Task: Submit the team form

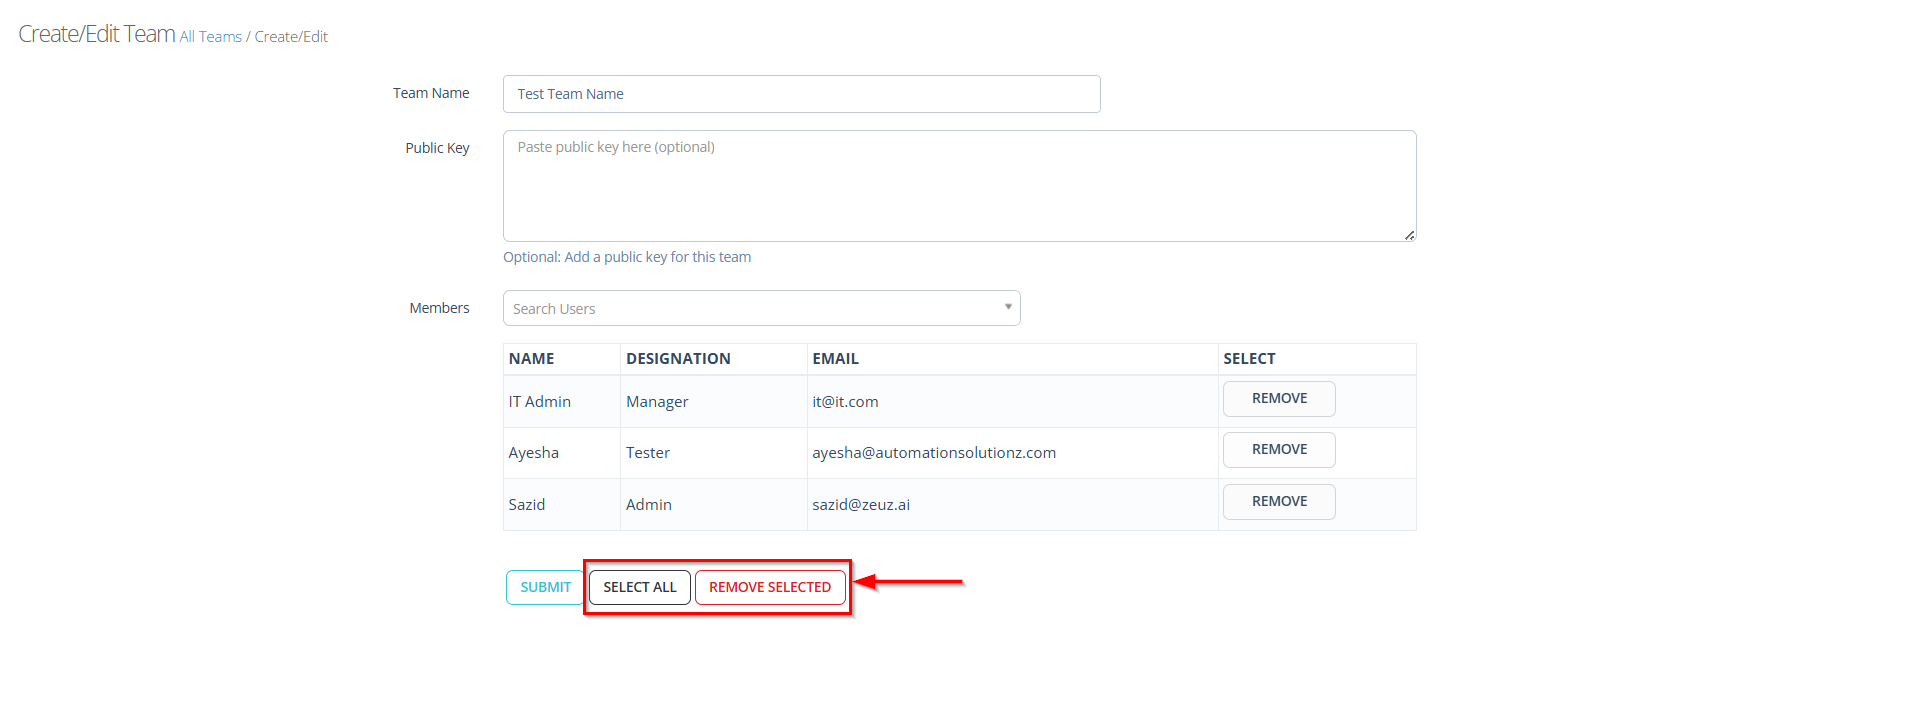Action: tap(545, 588)
